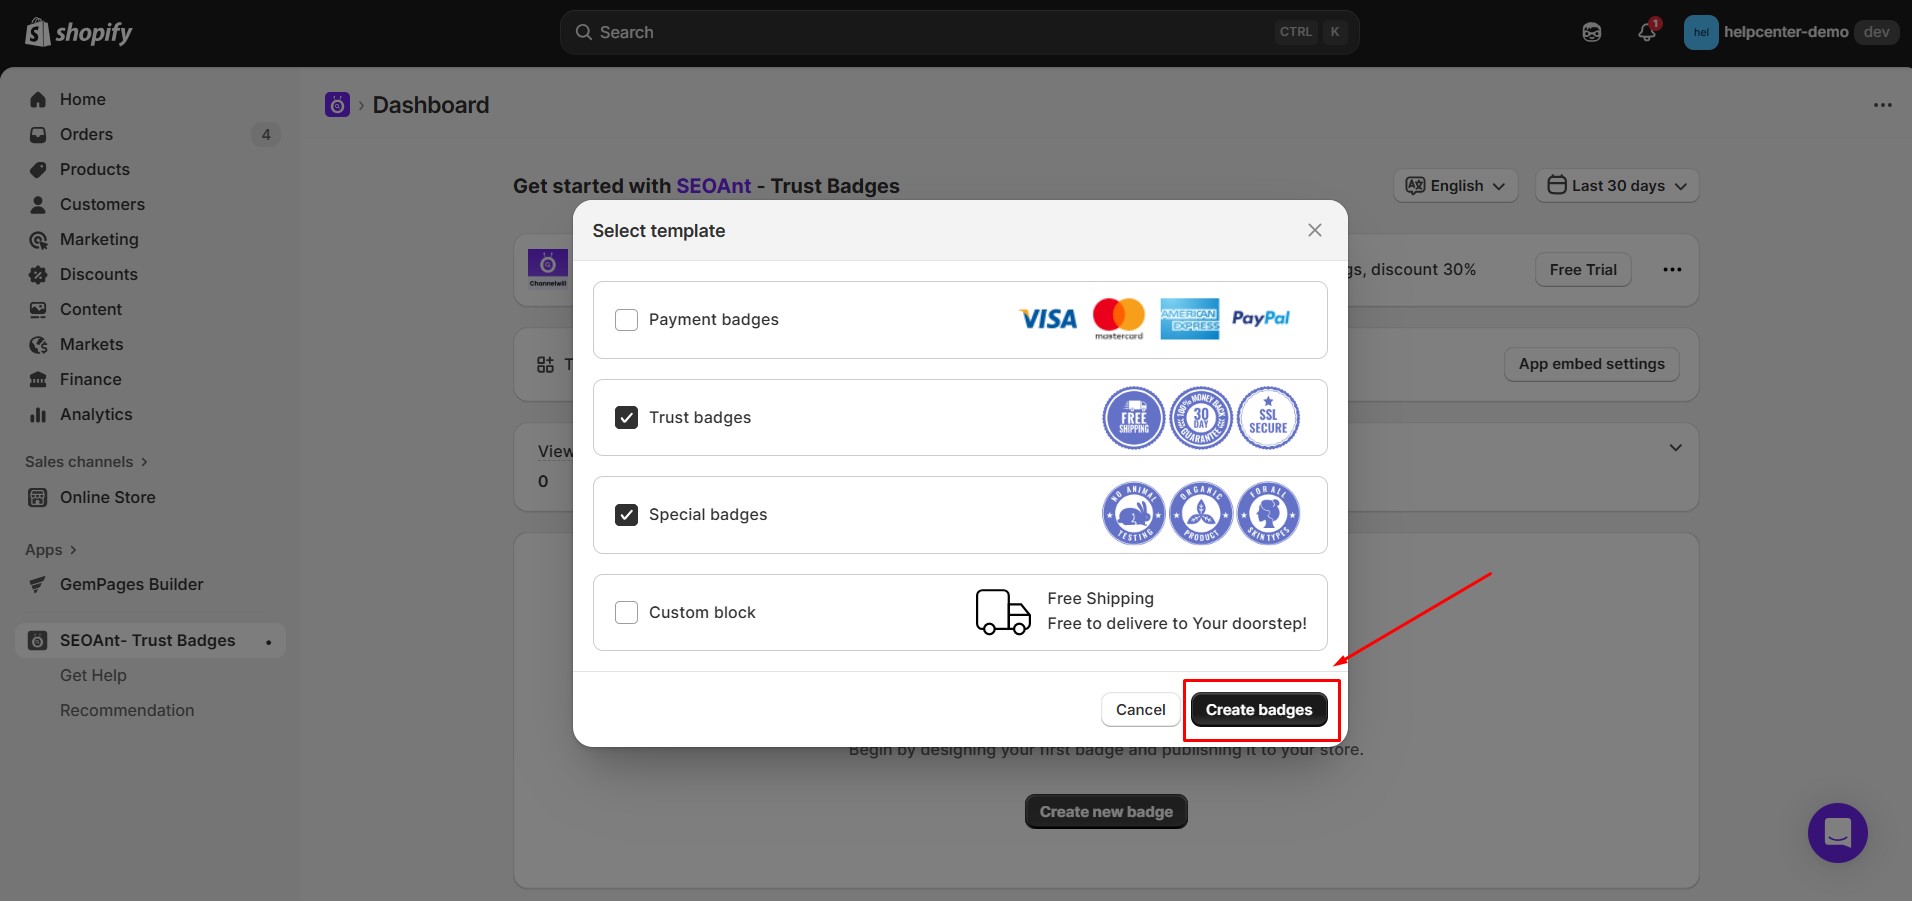Focus the Search input field
This screenshot has height=901, width=1912.
click(930, 32)
